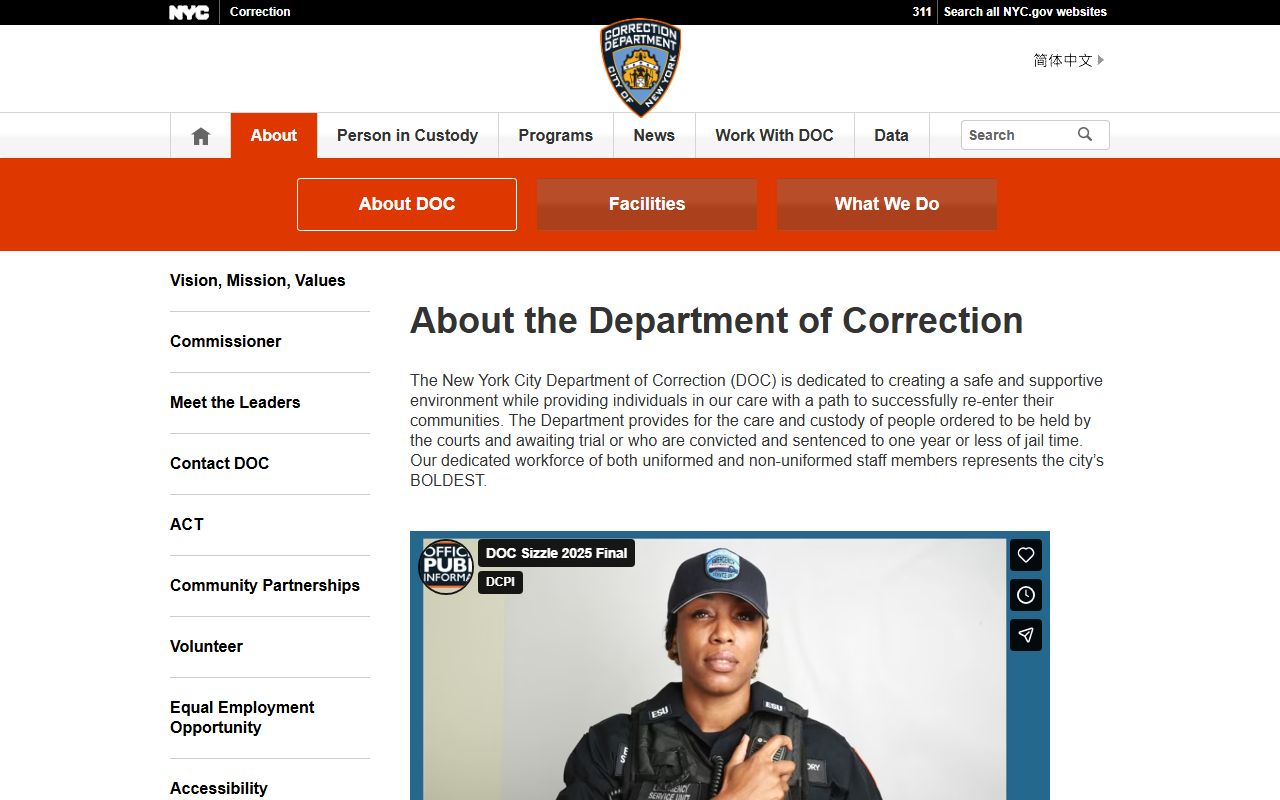The height and width of the screenshot is (800, 1280).
Task: Open the News nav tab
Action: [654, 136]
